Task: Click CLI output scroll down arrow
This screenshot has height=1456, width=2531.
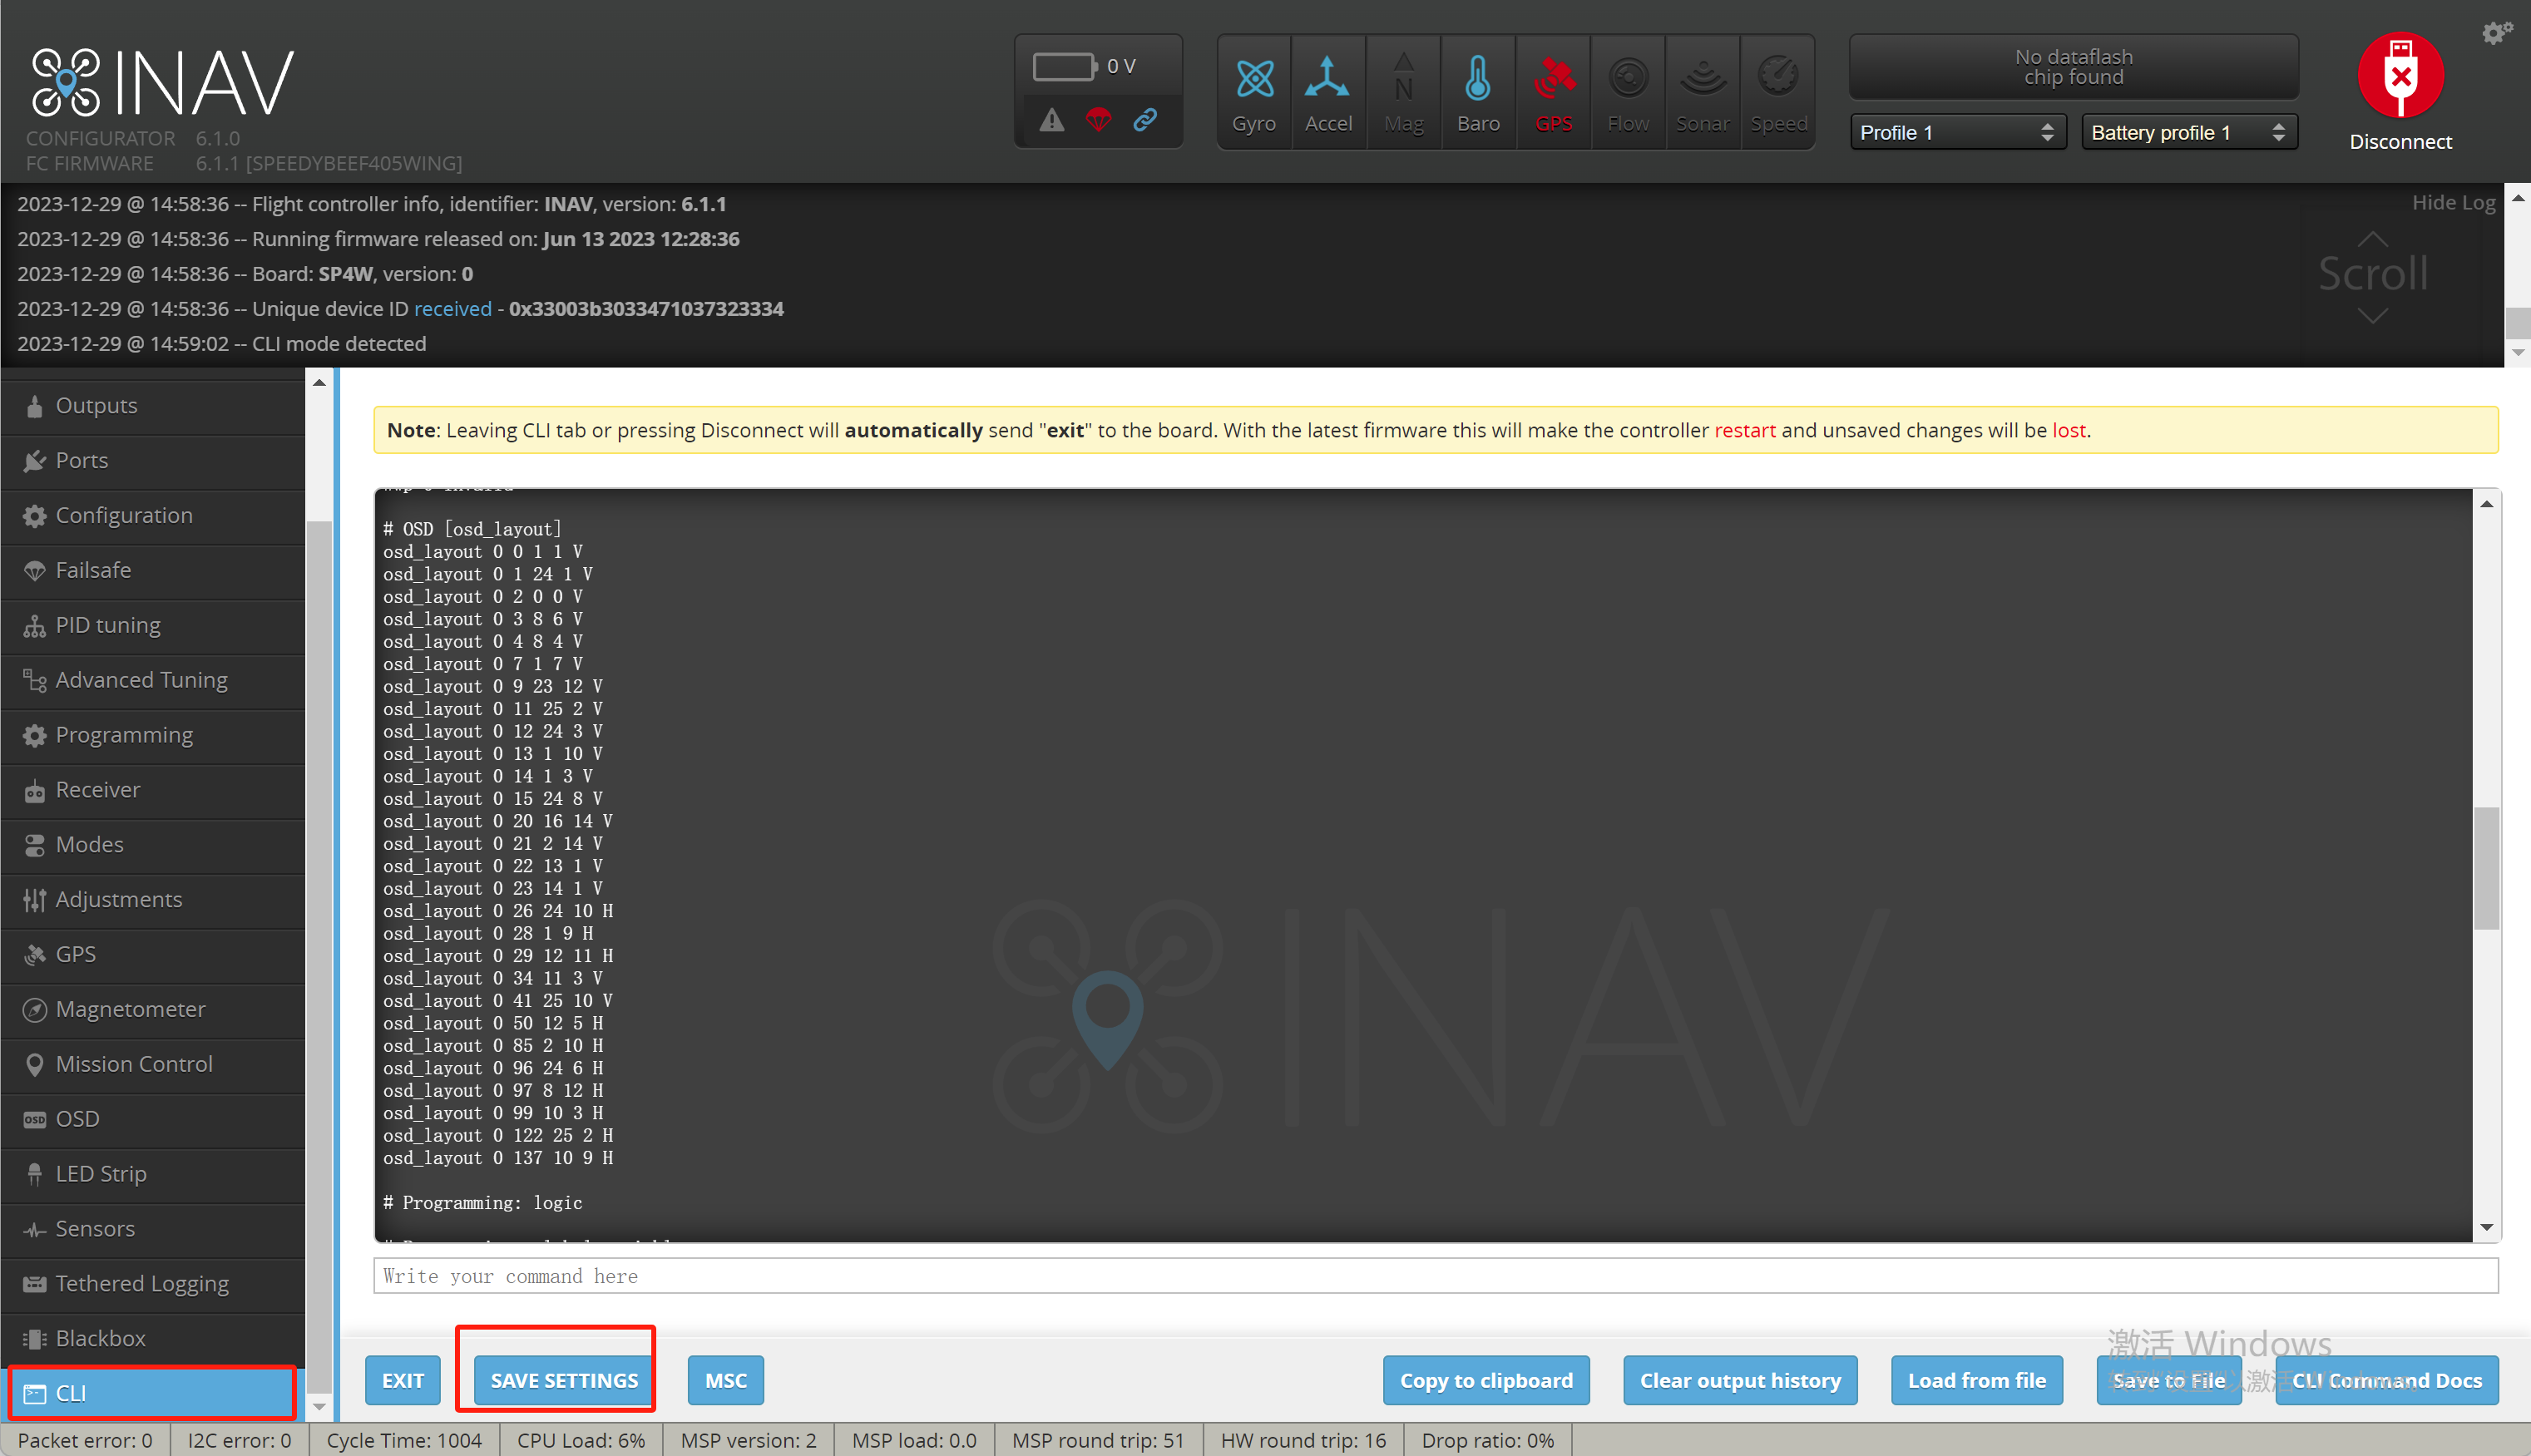Action: click(2486, 1228)
